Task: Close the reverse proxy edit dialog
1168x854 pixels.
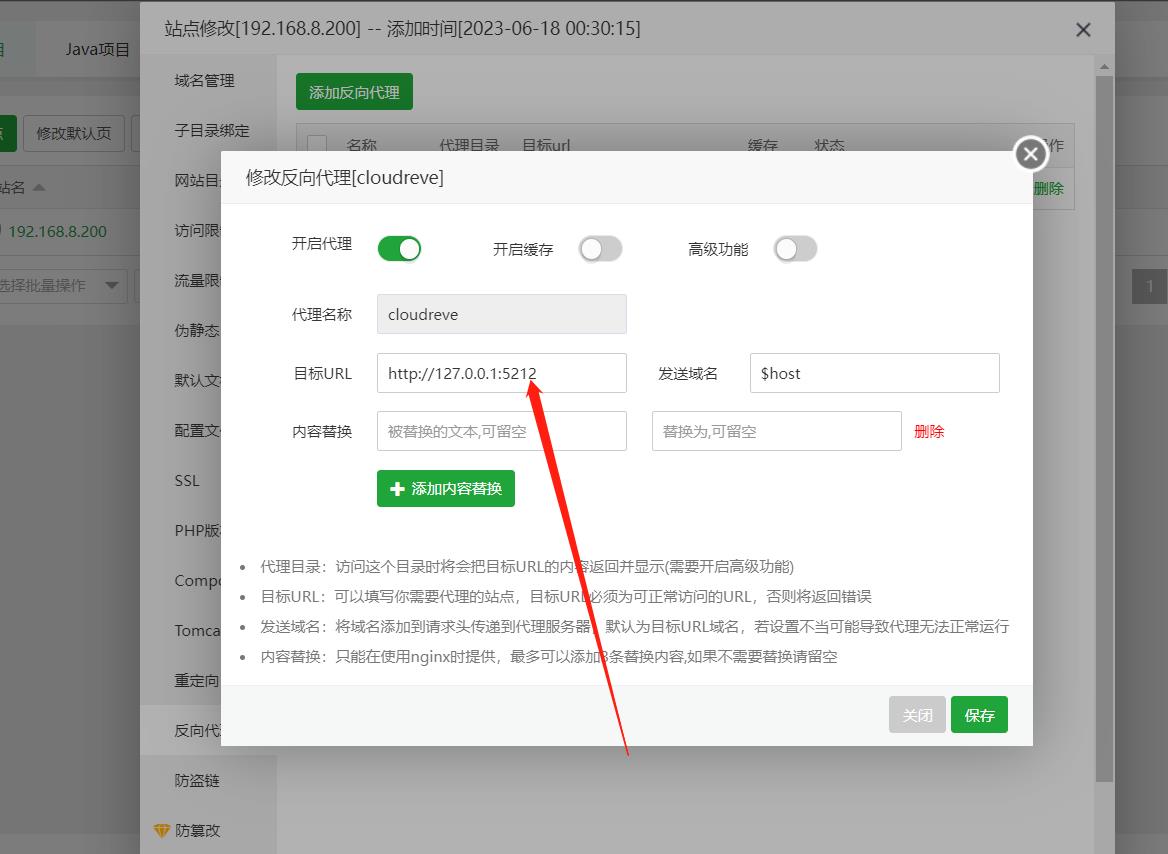Action: [1030, 154]
